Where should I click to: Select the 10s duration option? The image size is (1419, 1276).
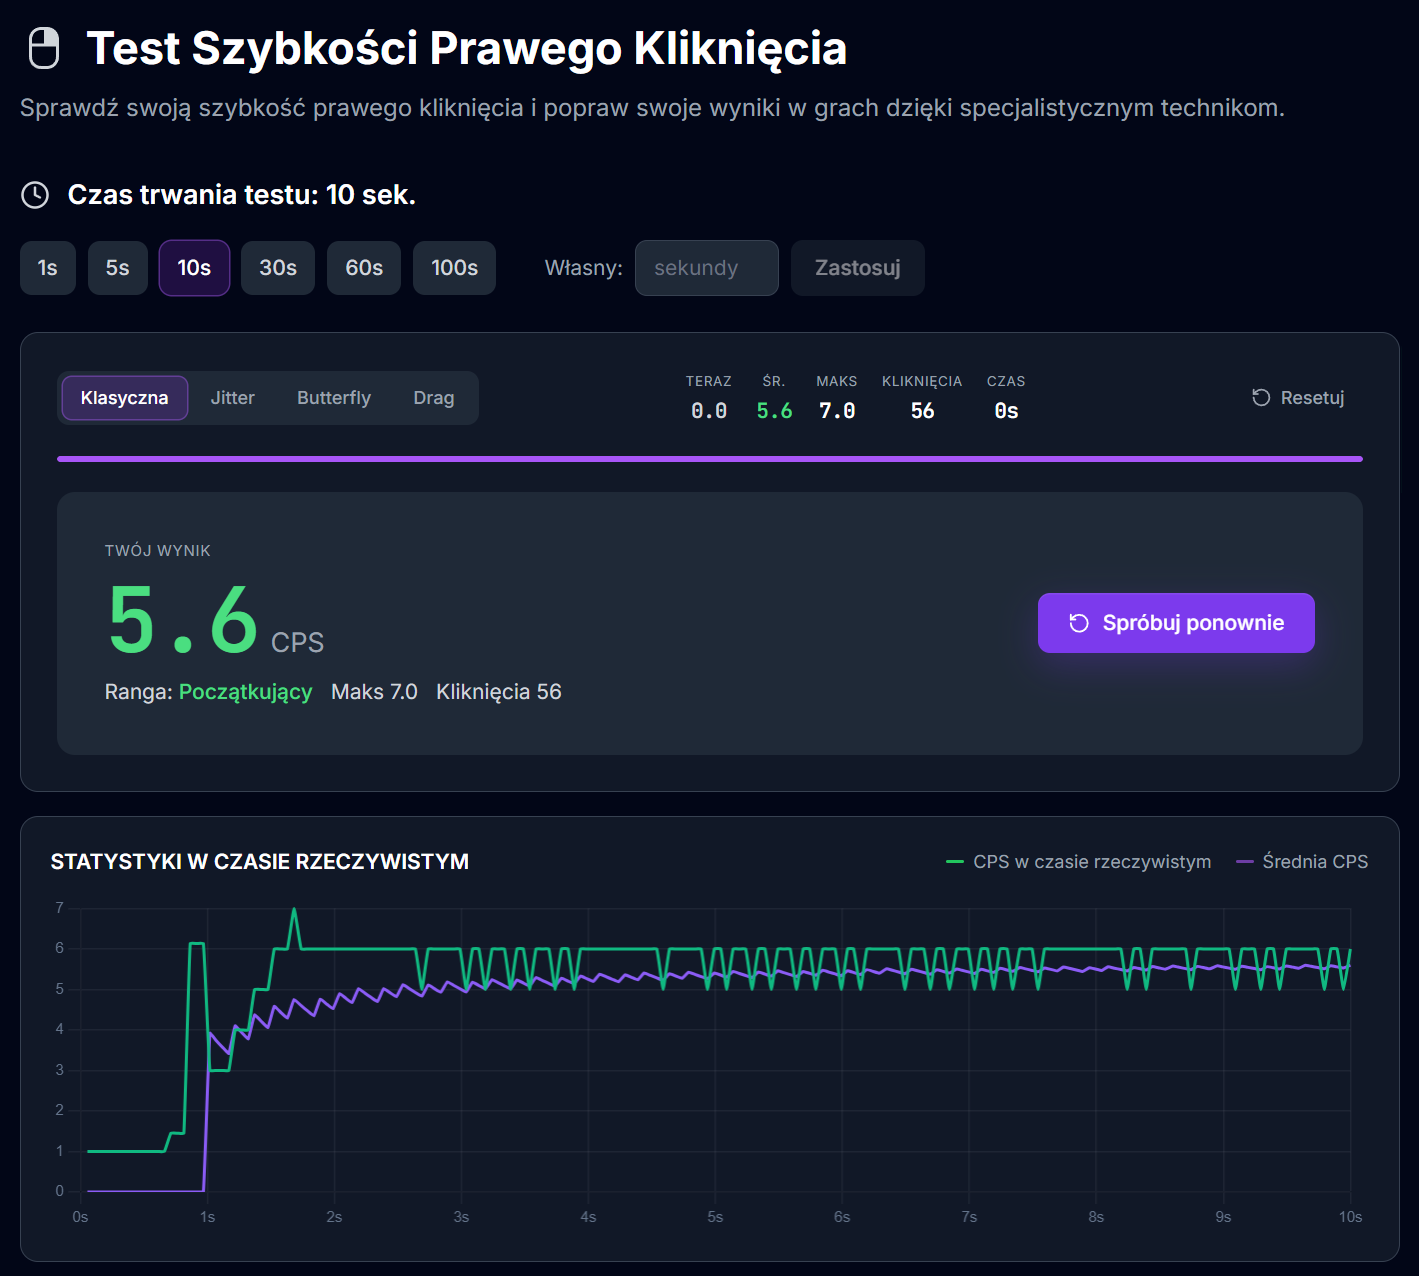pos(194,268)
